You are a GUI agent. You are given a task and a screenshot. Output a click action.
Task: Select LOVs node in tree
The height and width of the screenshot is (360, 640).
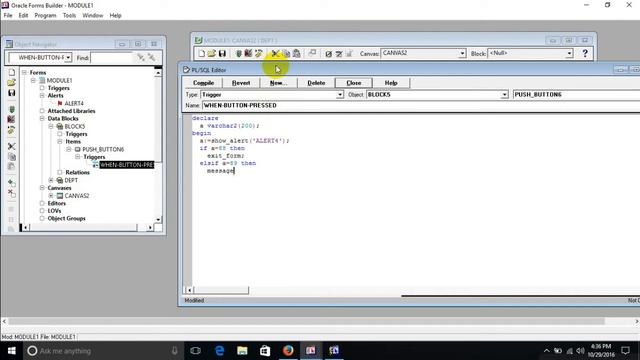click(x=54, y=211)
